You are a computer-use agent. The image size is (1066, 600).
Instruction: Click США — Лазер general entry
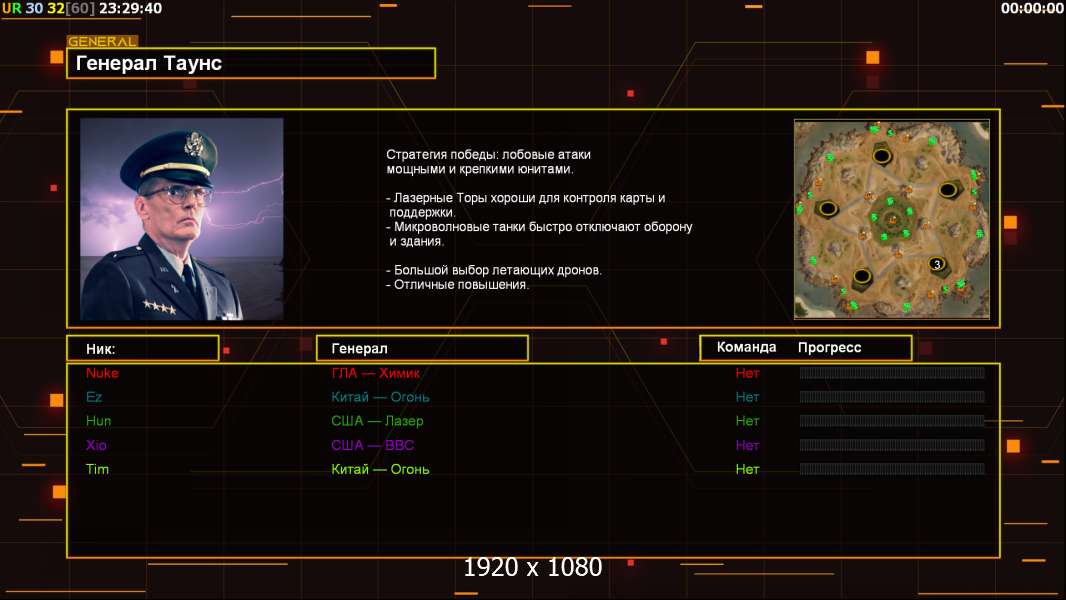(377, 421)
